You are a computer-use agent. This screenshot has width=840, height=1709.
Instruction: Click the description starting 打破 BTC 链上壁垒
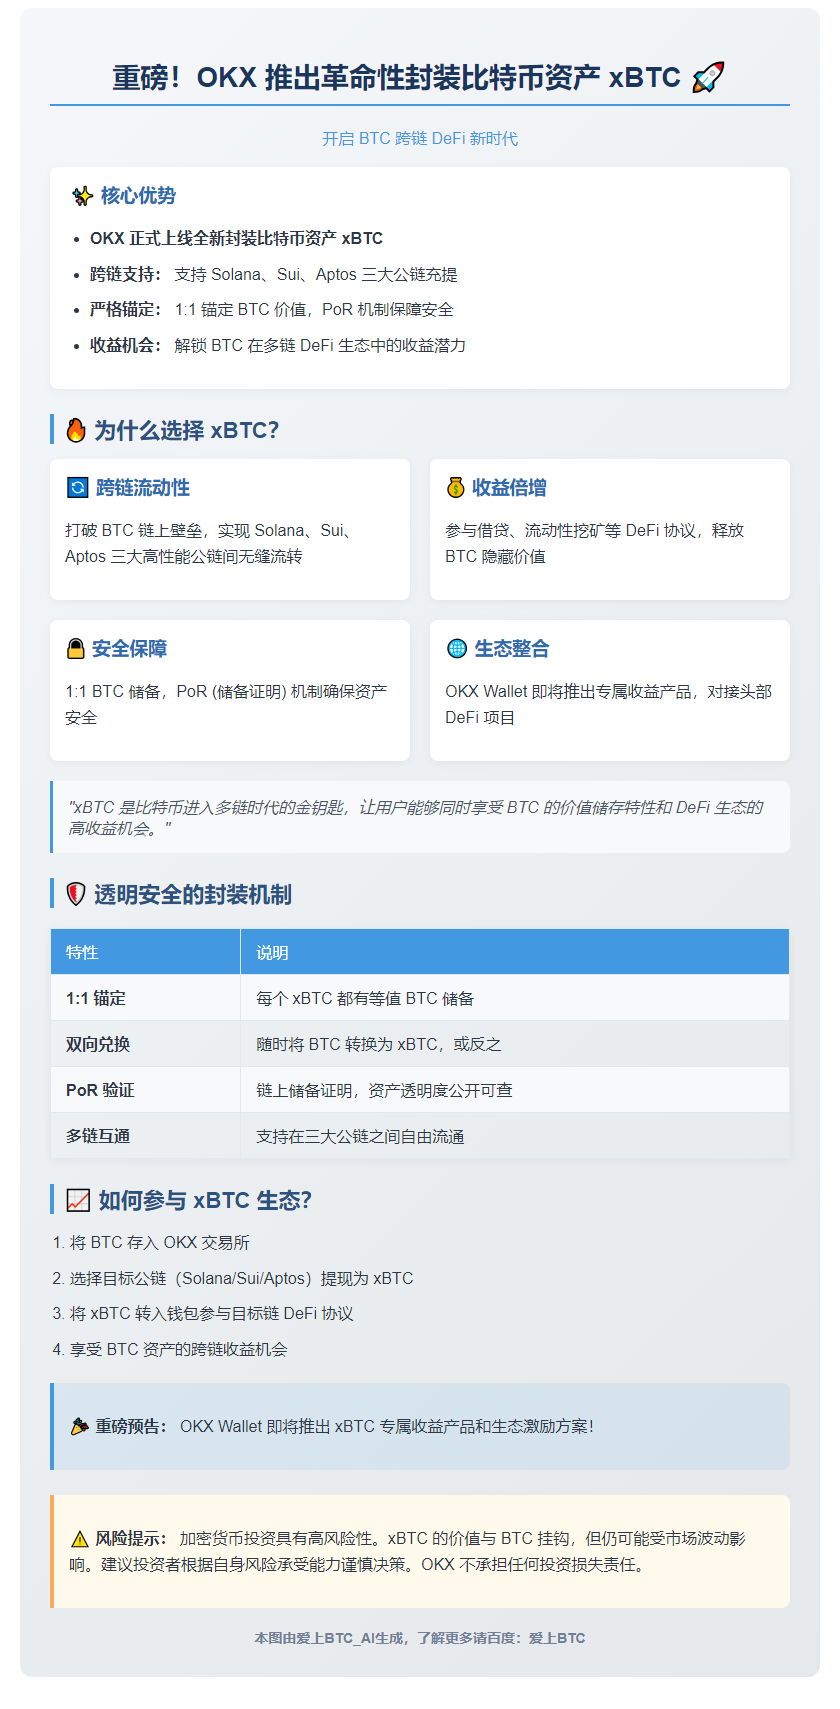210,543
